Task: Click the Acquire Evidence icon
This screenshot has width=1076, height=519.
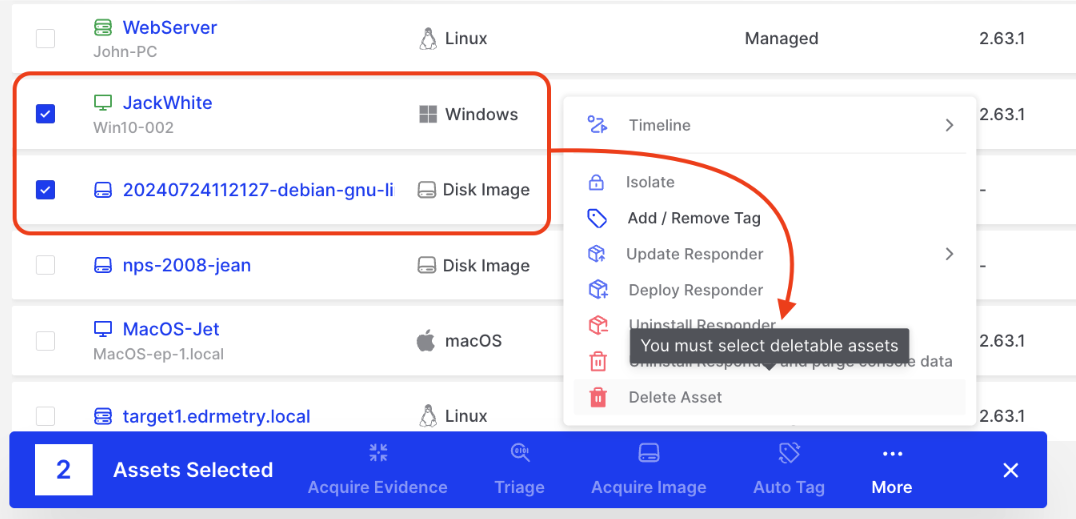Action: click(x=378, y=453)
